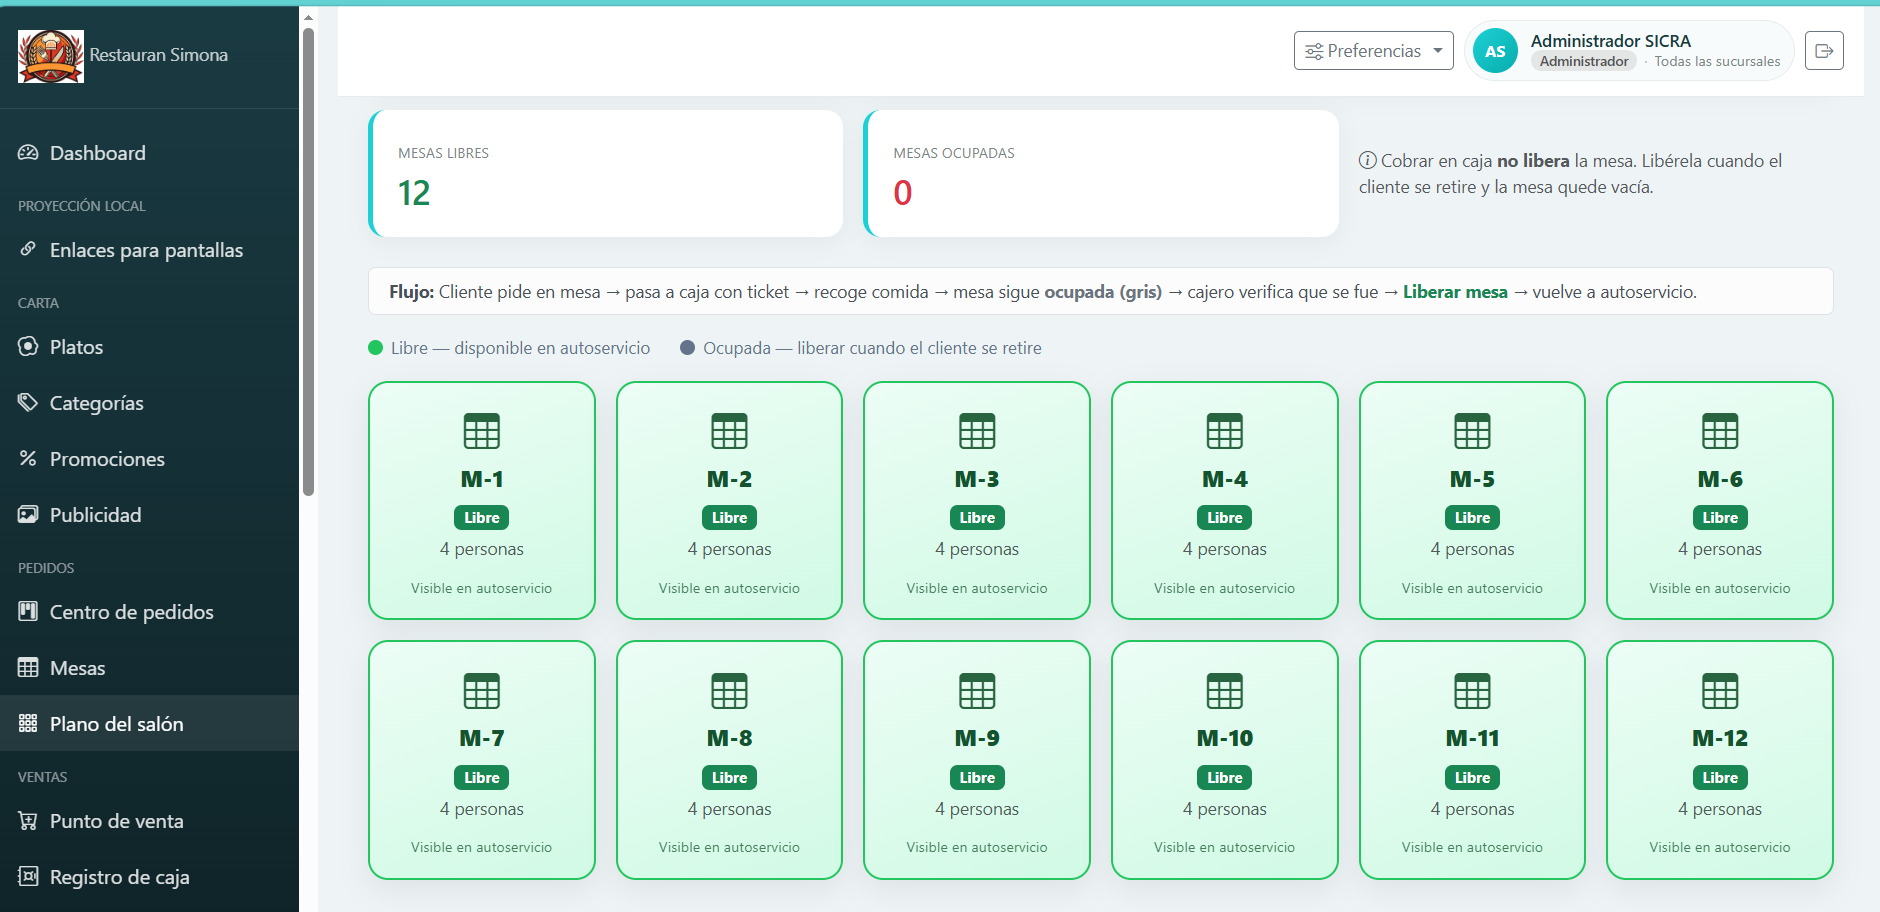Click the Mesas table icon

point(28,667)
